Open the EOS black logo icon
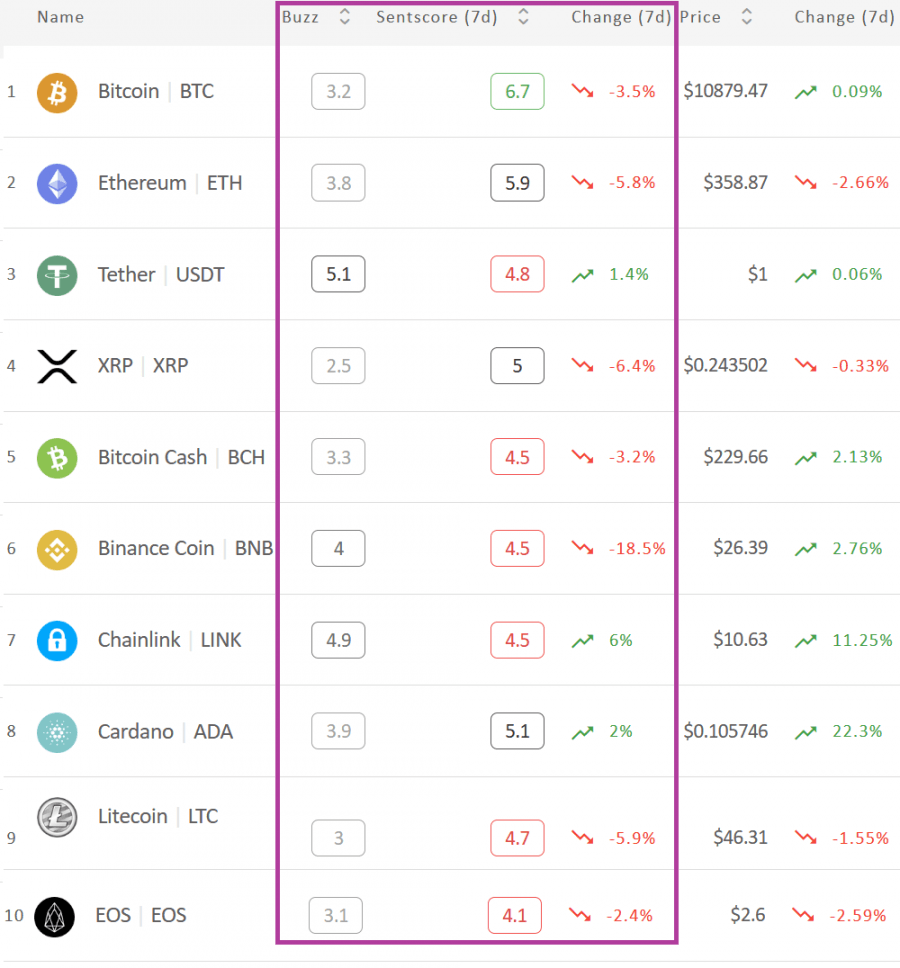This screenshot has height=968, width=900. 54,917
